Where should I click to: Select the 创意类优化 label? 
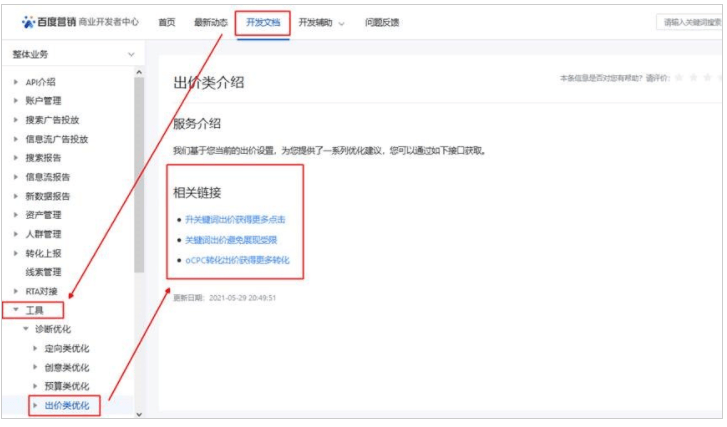click(x=67, y=367)
